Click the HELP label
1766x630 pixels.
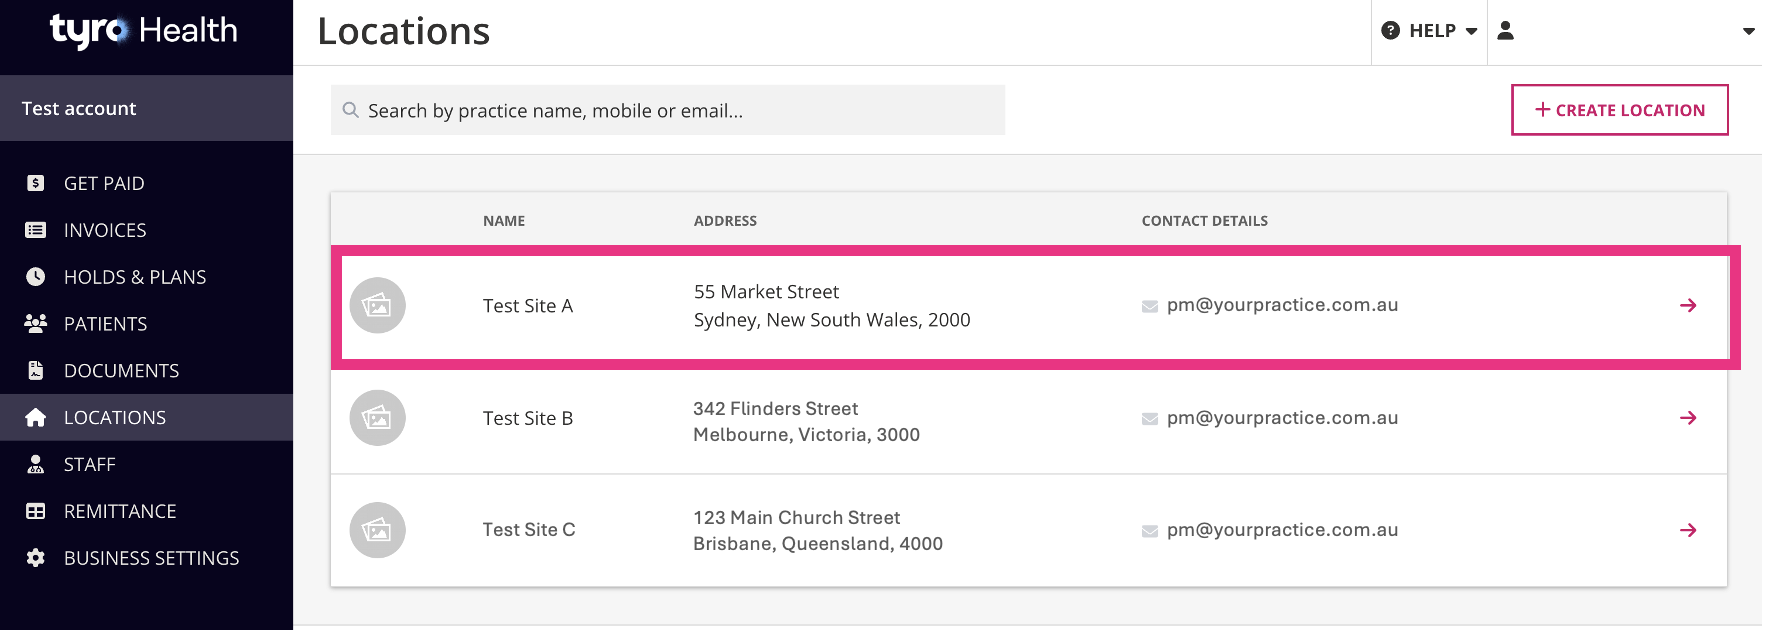1432,31
